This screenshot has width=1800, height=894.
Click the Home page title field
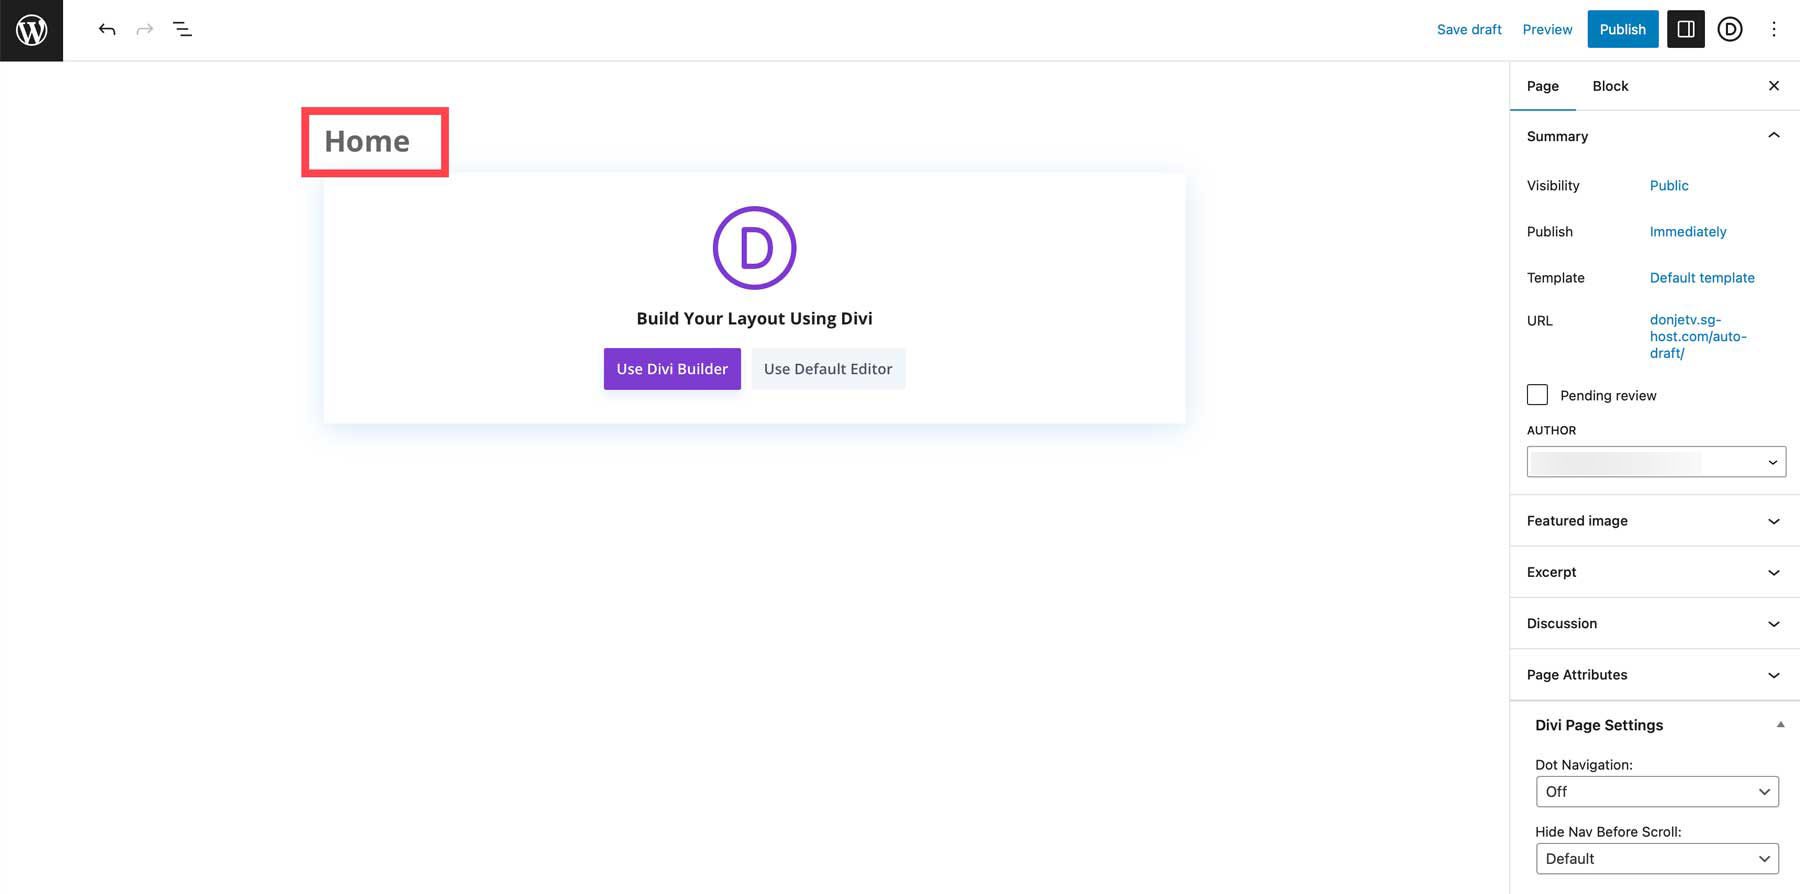point(367,141)
